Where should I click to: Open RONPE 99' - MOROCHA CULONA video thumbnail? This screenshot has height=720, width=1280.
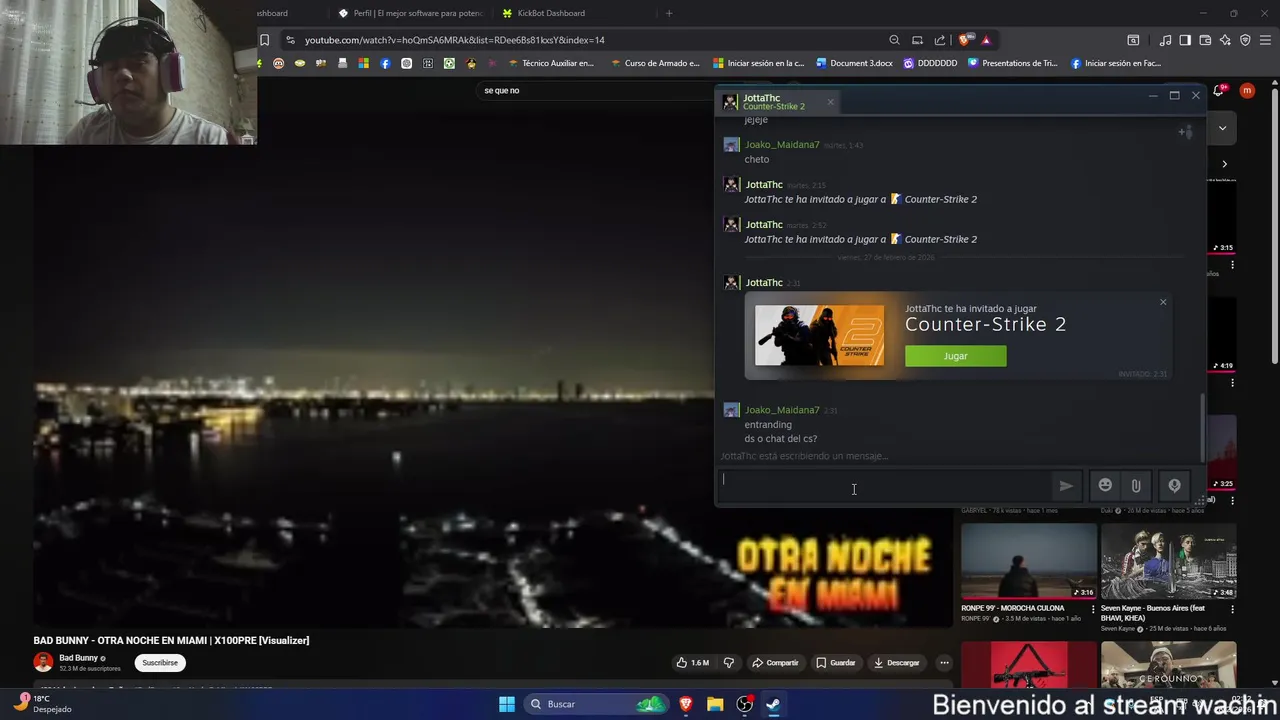click(x=1029, y=560)
